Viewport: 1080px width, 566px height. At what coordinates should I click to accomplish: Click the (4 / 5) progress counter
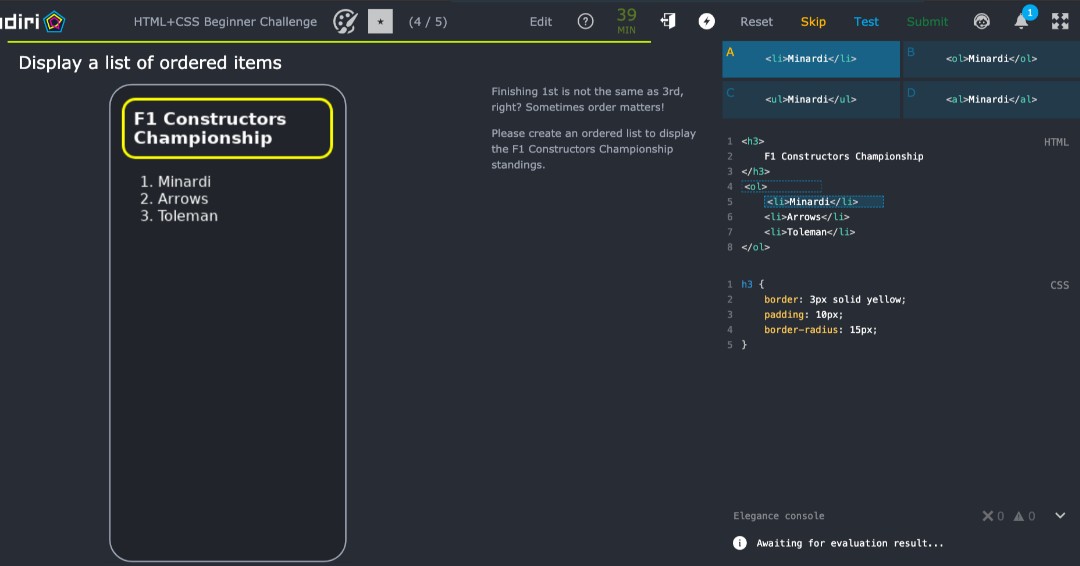click(428, 21)
